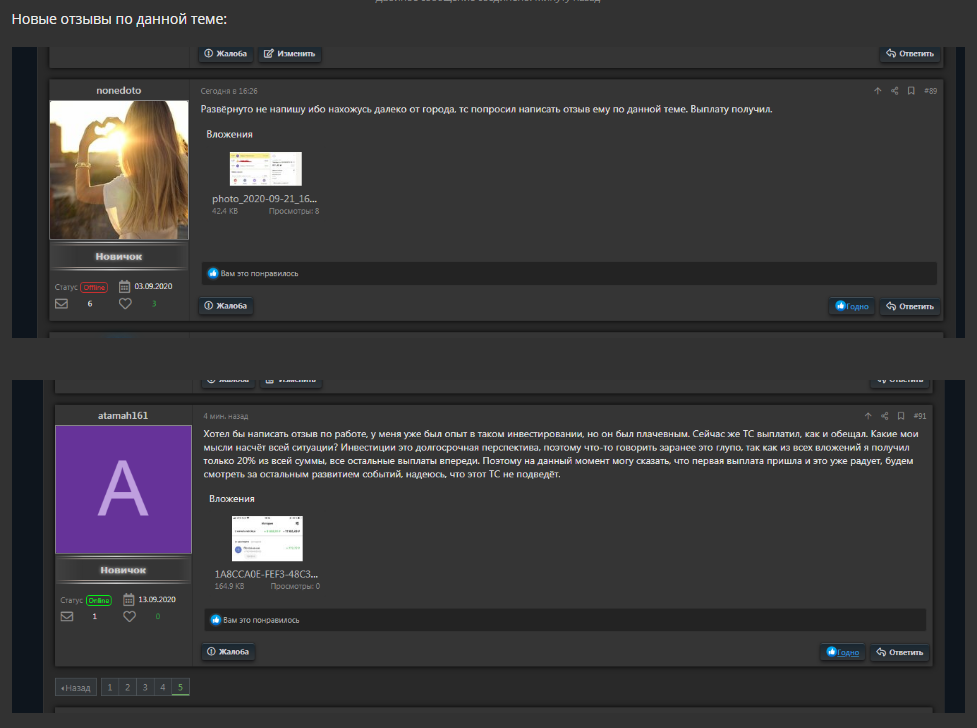Bookmark post #91 by atamah161

pyautogui.click(x=901, y=416)
